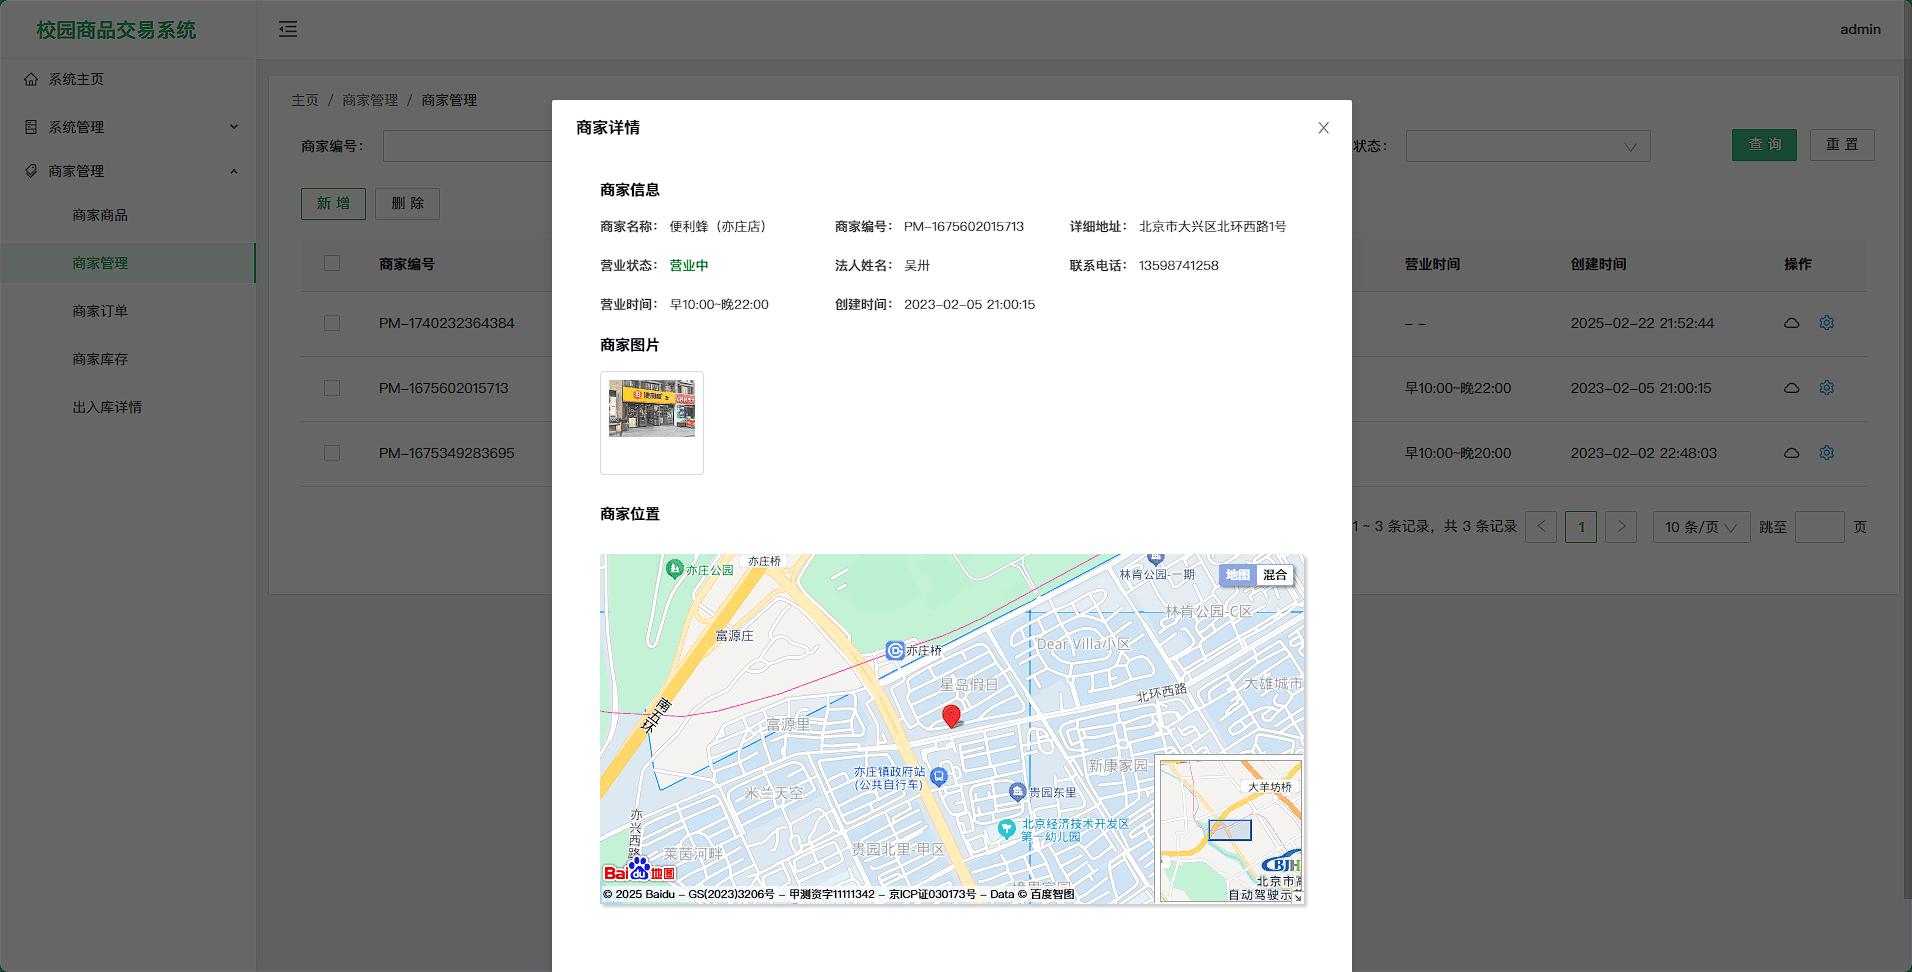The image size is (1912, 972).
Task: Click the sidebar collapse hamburger icon
Action: click(288, 29)
